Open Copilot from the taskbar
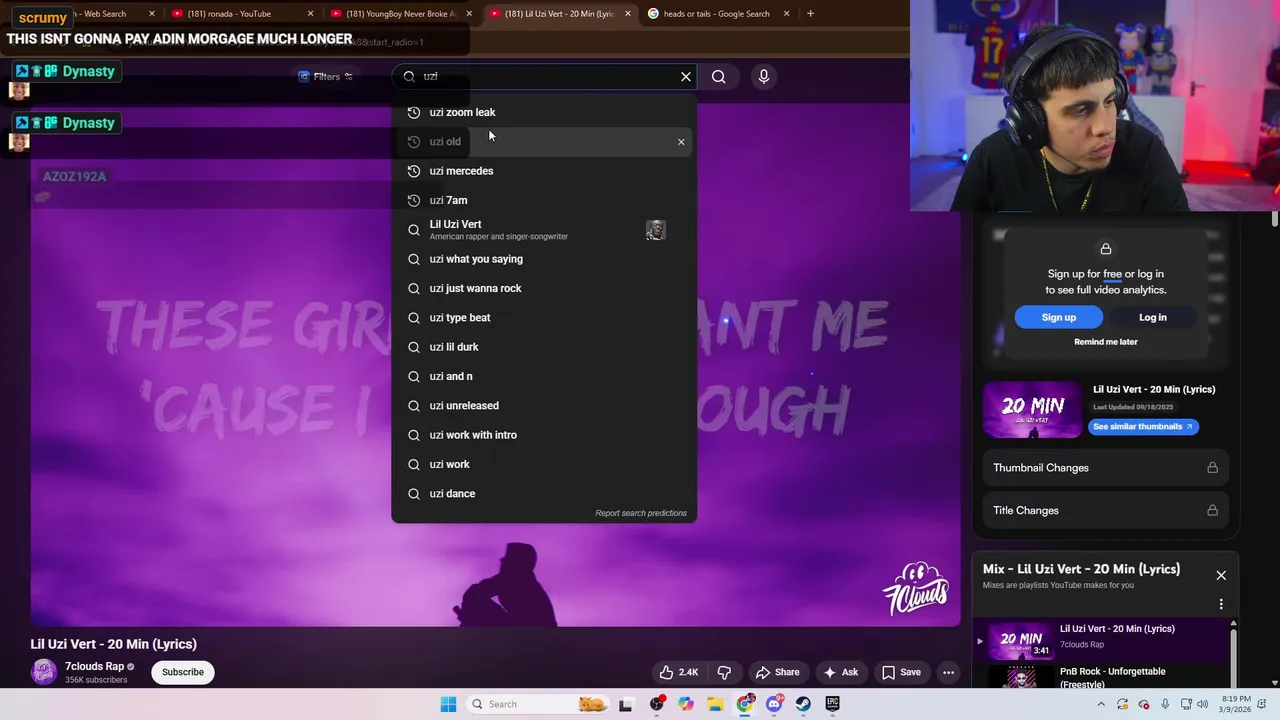Screen dimensions: 1280x720 click(686, 704)
